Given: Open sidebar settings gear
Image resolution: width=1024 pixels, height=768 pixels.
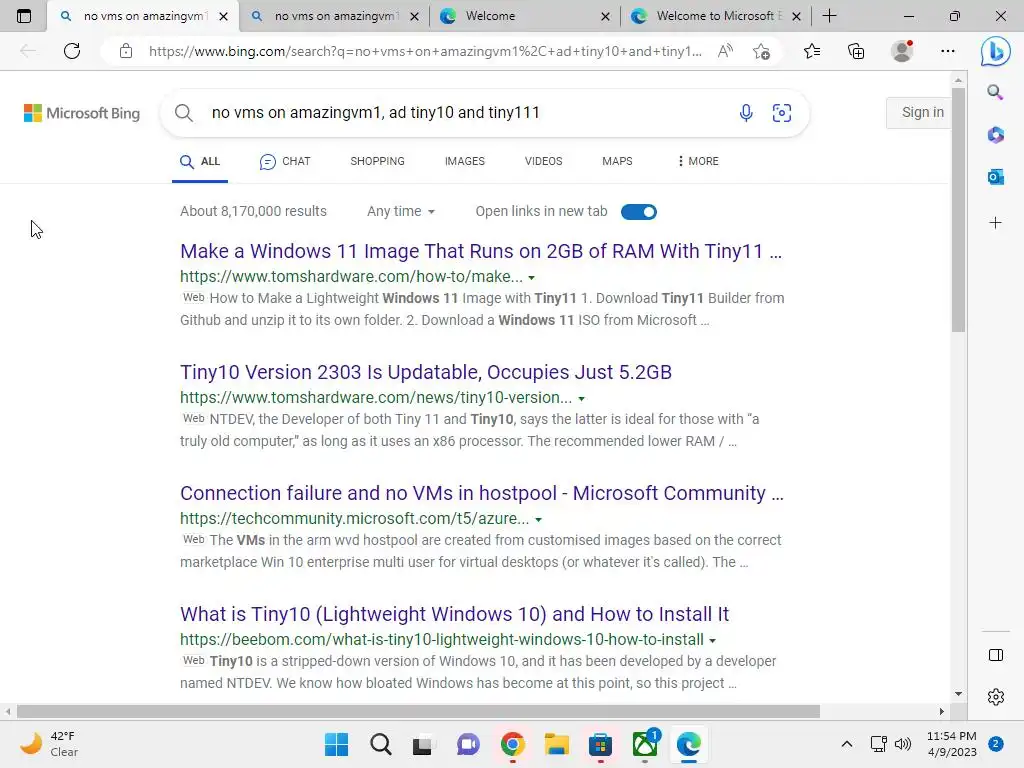Looking at the screenshot, I should [x=996, y=697].
